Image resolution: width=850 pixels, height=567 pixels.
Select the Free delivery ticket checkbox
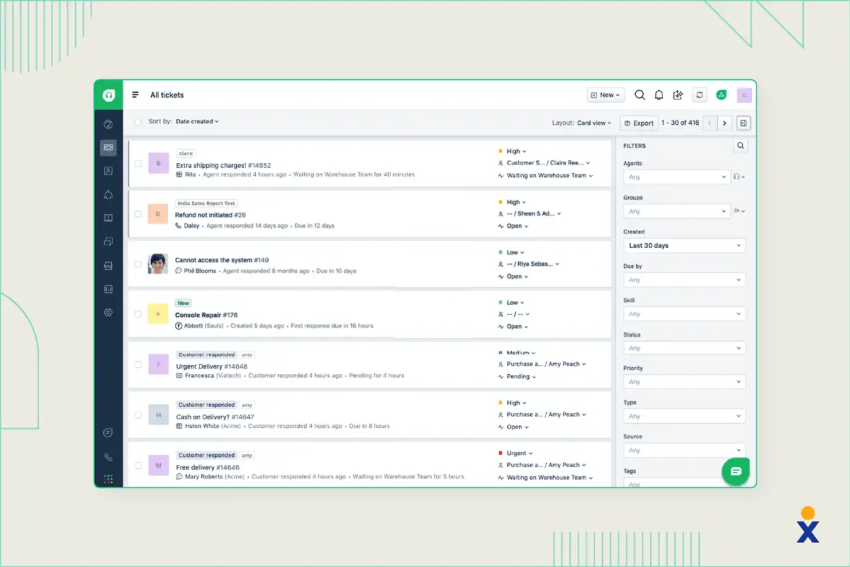(x=138, y=465)
